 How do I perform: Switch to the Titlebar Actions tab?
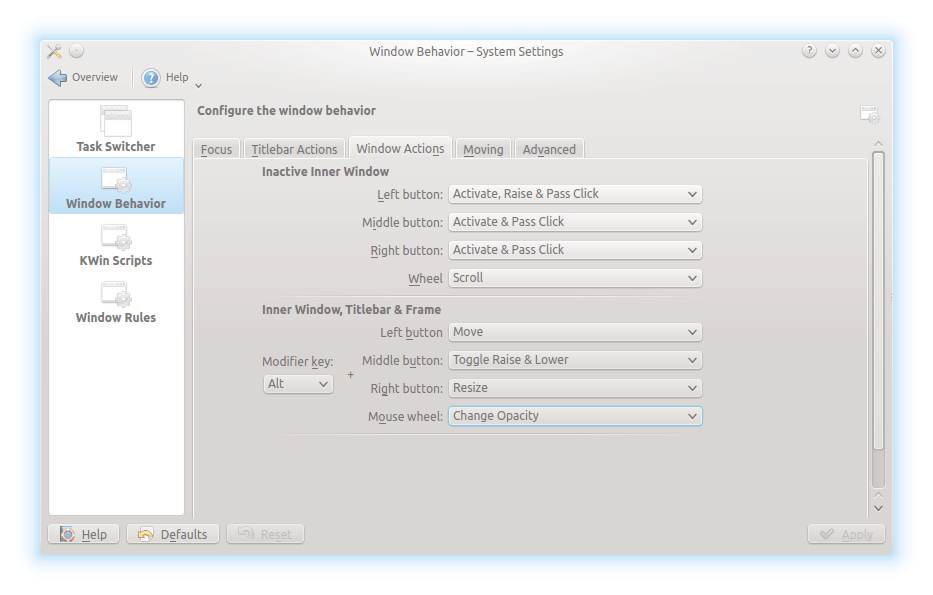click(294, 149)
